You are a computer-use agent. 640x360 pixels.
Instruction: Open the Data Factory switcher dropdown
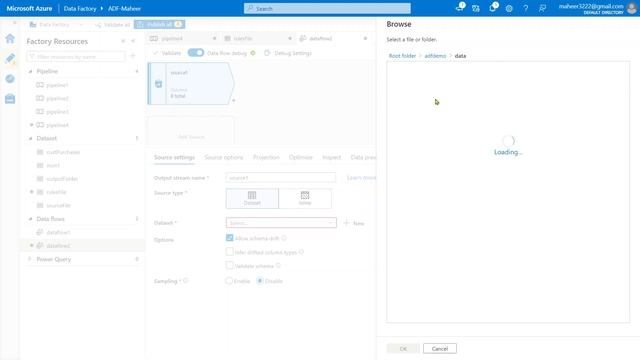[x=55, y=25]
